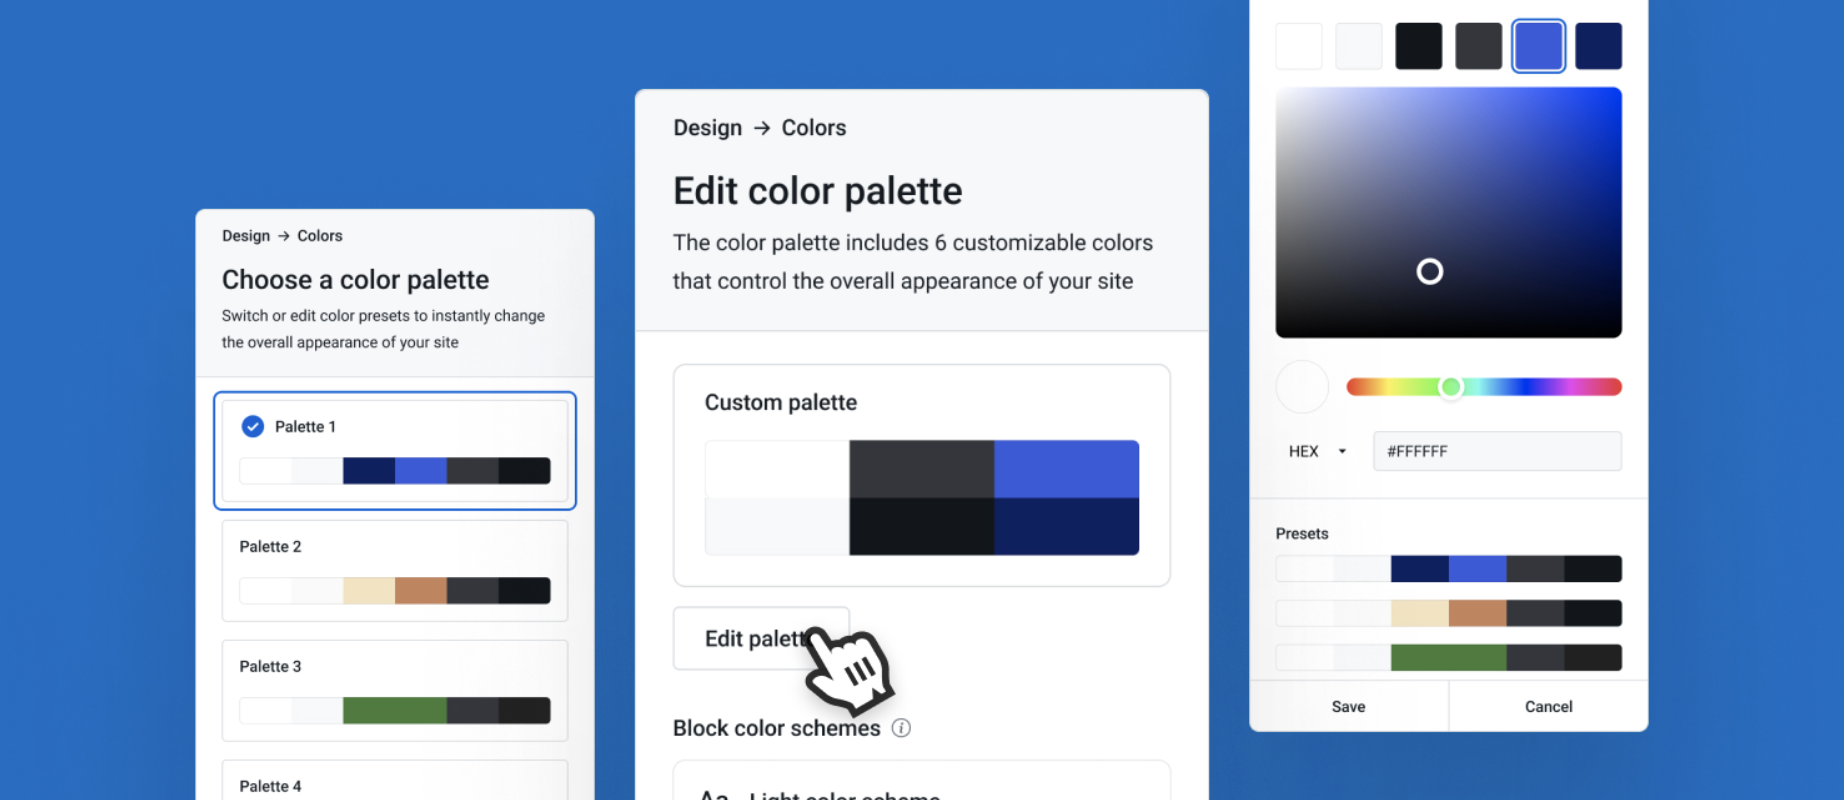
Task: Apply the green preset color strip
Action: (x=1448, y=657)
